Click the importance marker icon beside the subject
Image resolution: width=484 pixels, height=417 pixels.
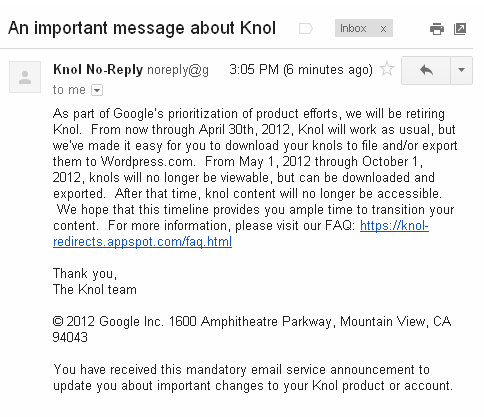tap(306, 29)
